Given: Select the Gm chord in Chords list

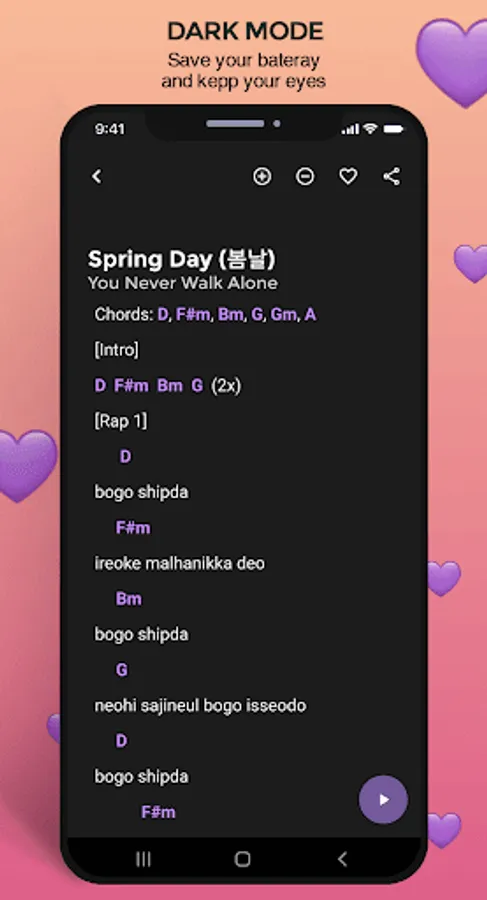Looking at the screenshot, I should coord(283,315).
